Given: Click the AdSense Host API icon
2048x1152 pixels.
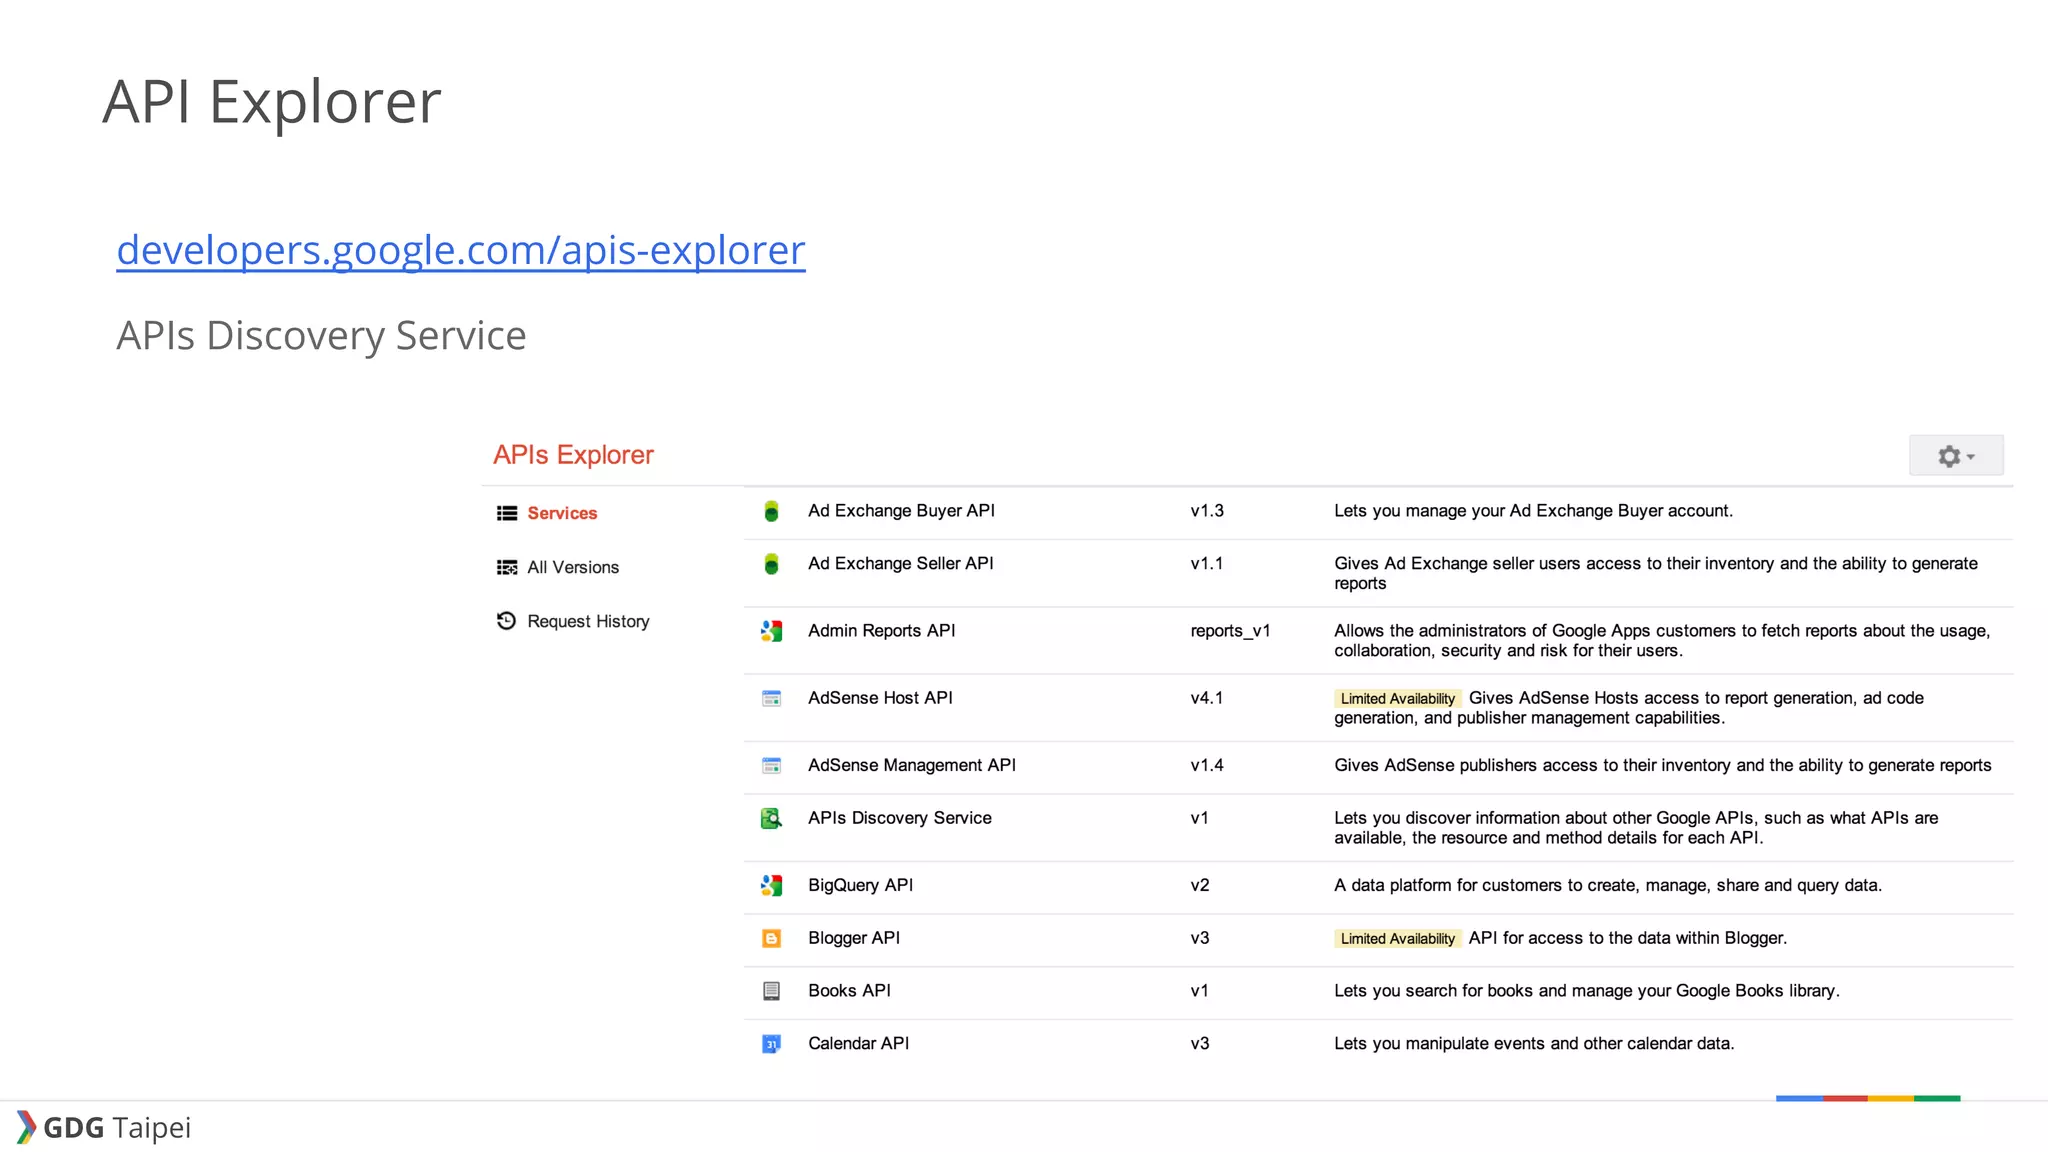Looking at the screenshot, I should coord(771,698).
